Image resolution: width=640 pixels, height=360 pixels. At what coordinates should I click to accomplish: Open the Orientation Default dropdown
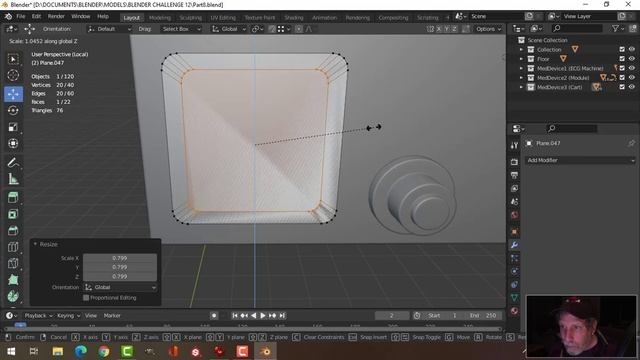(x=109, y=29)
